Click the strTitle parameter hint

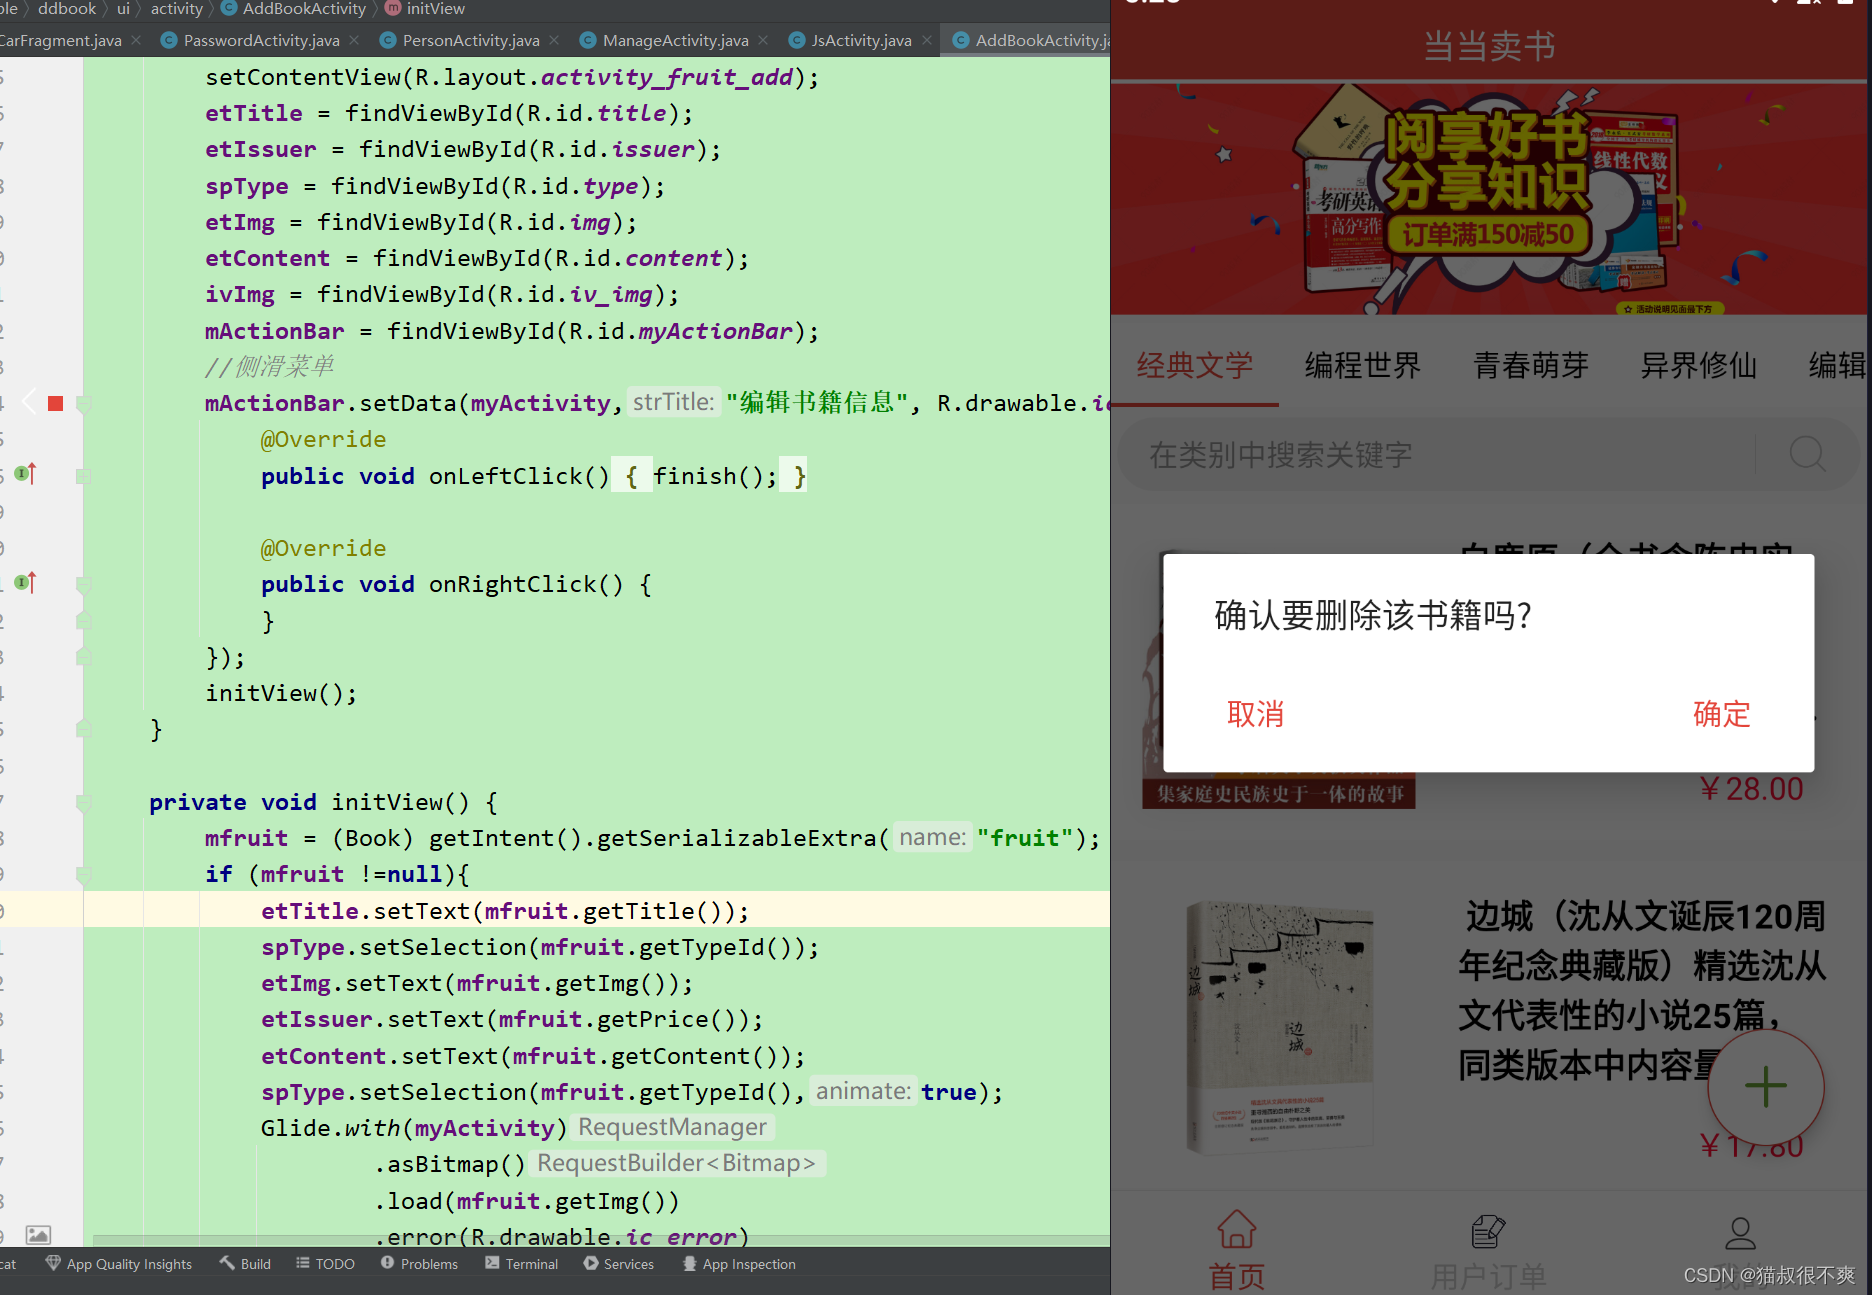point(674,402)
